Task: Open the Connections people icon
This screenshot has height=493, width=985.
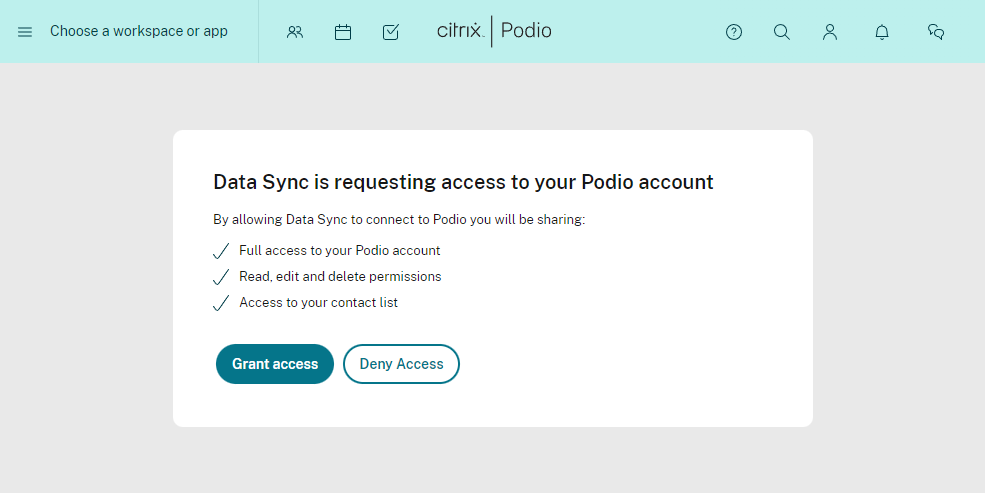Action: (x=295, y=32)
